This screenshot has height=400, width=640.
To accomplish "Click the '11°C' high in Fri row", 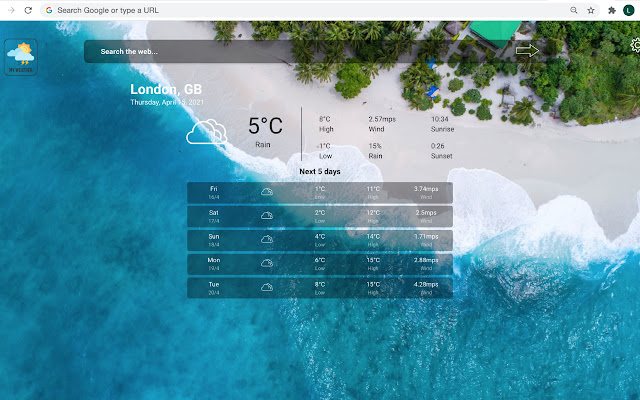I will 373,189.
